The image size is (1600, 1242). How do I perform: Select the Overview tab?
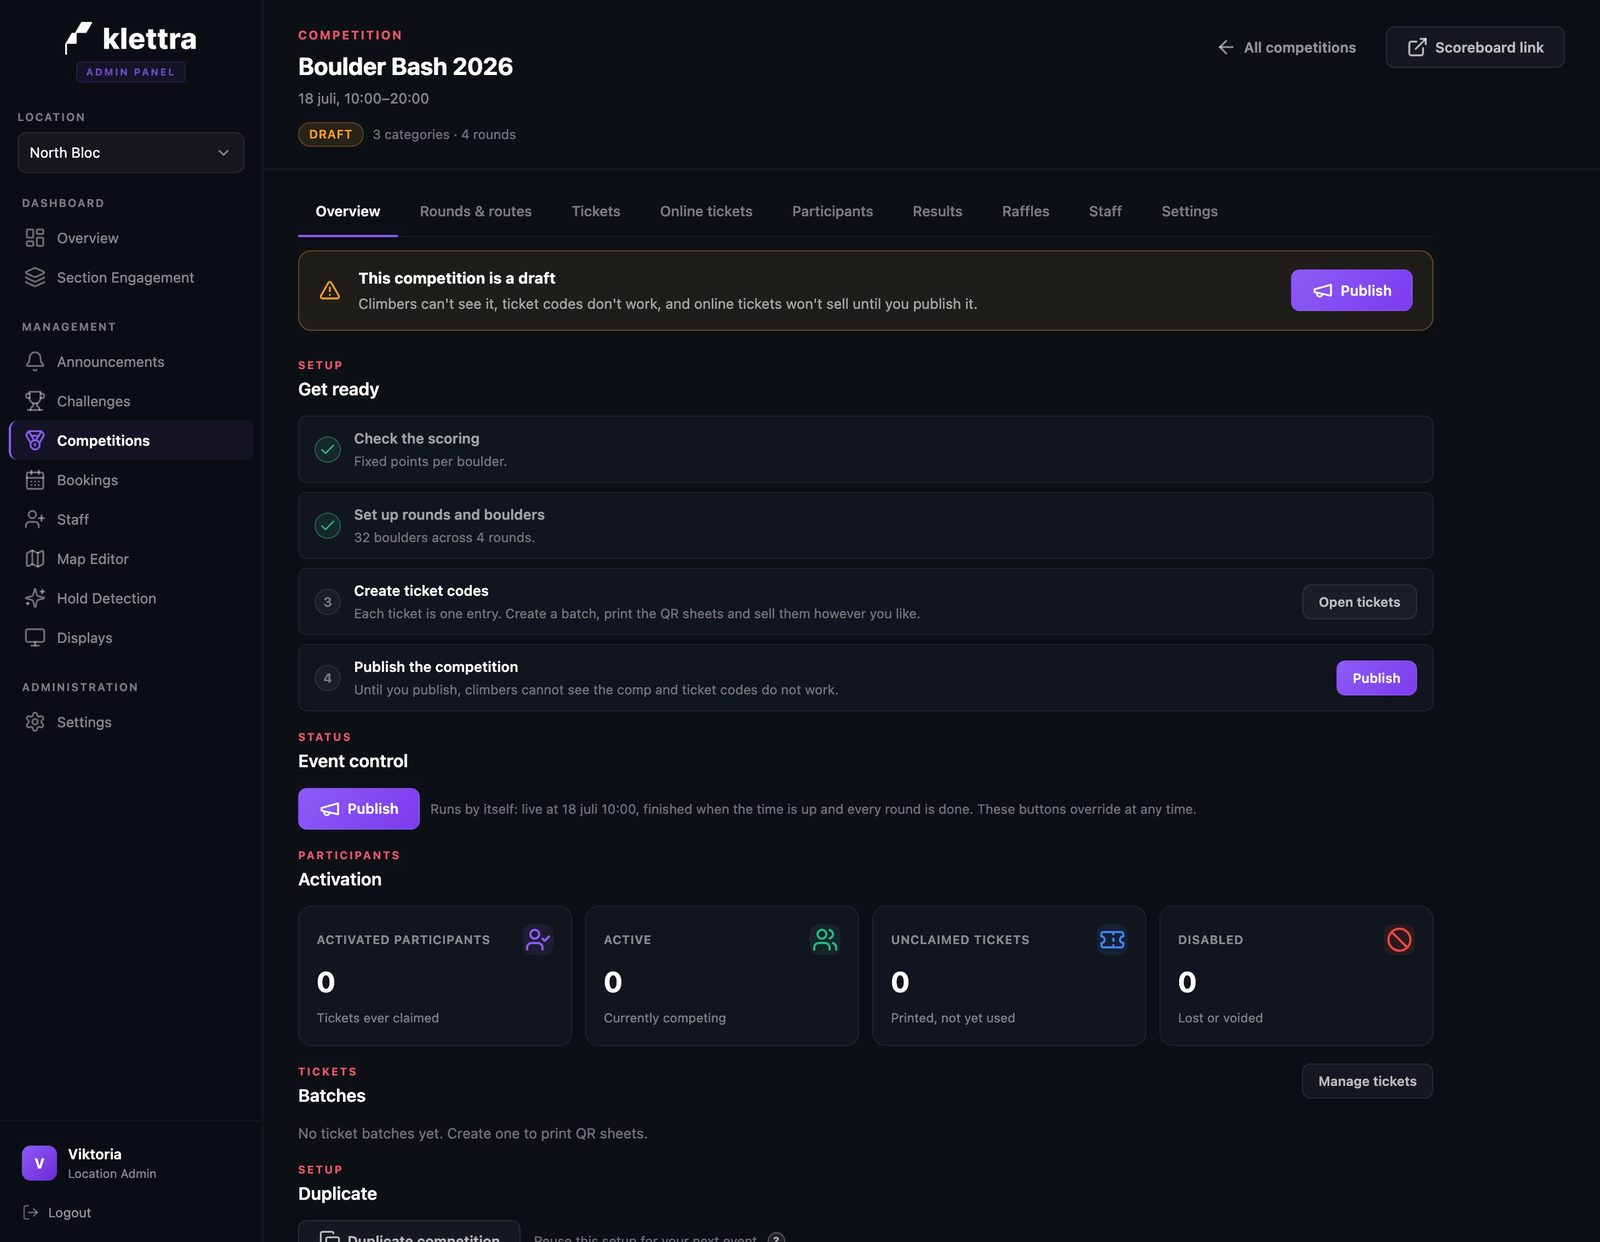click(x=348, y=211)
